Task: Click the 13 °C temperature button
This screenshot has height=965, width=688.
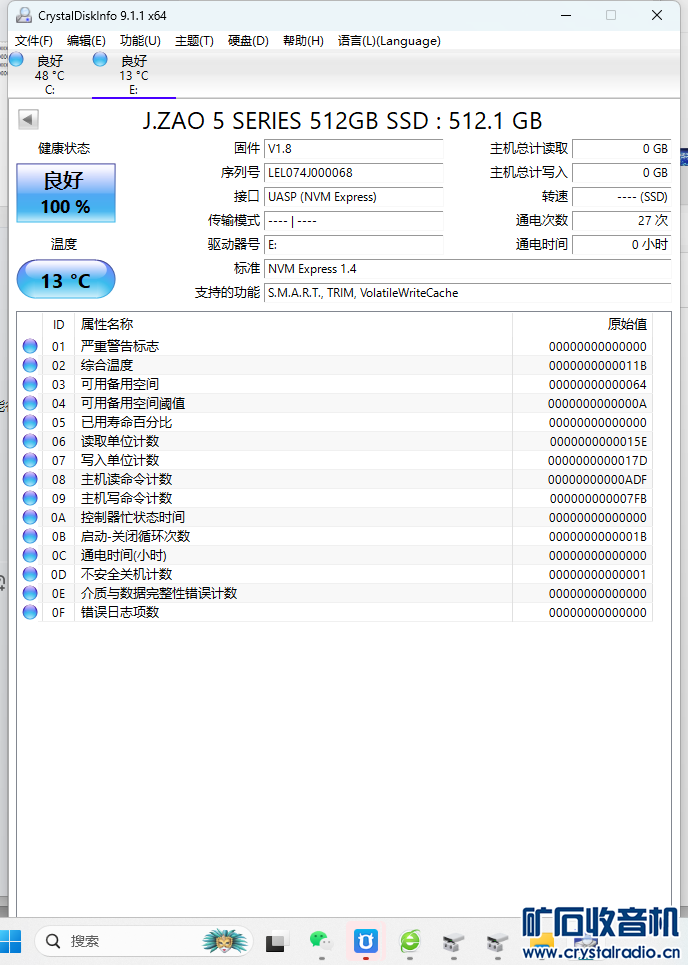Action: pyautogui.click(x=66, y=279)
